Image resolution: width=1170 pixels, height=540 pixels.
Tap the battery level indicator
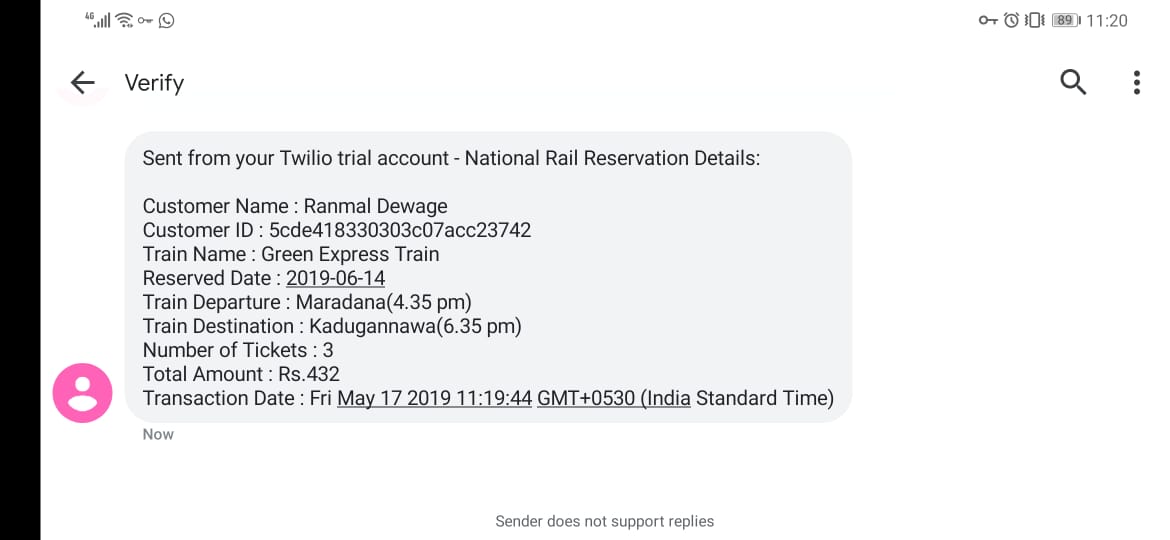click(1066, 21)
